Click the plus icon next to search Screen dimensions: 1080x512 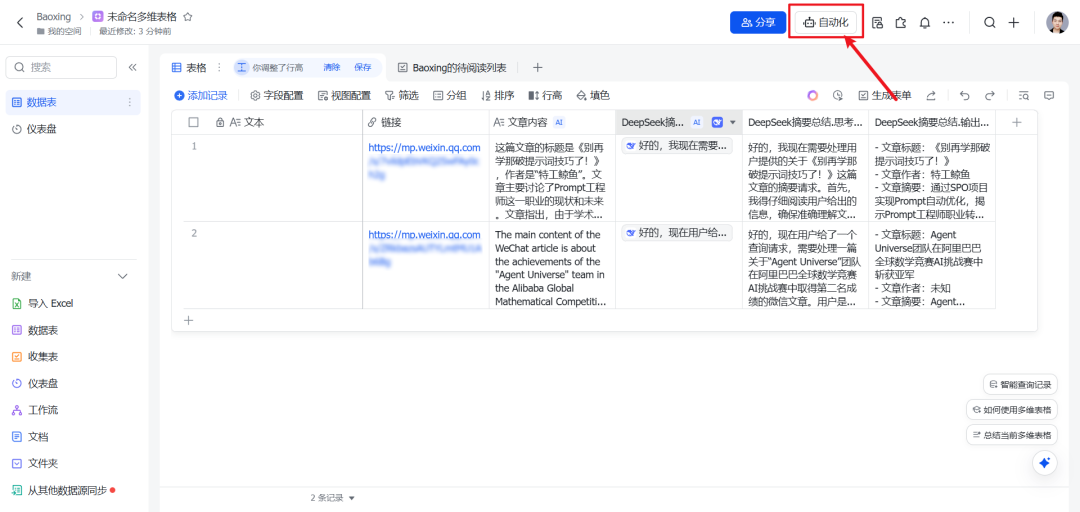(x=1013, y=23)
